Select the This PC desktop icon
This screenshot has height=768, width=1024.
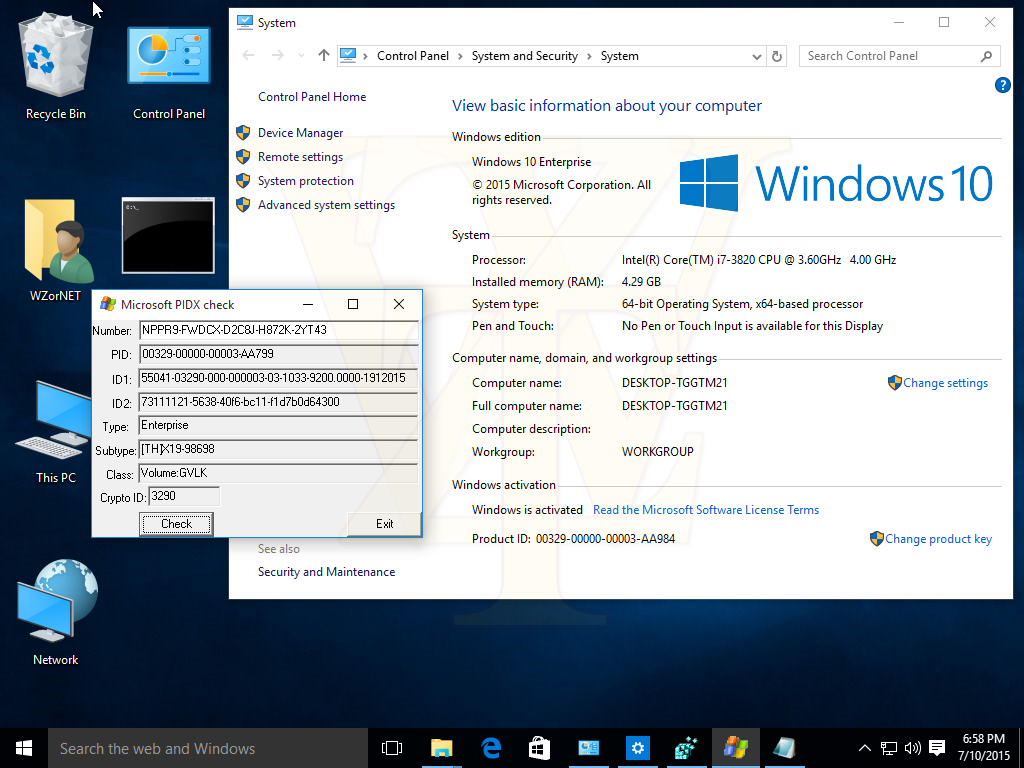[56, 432]
